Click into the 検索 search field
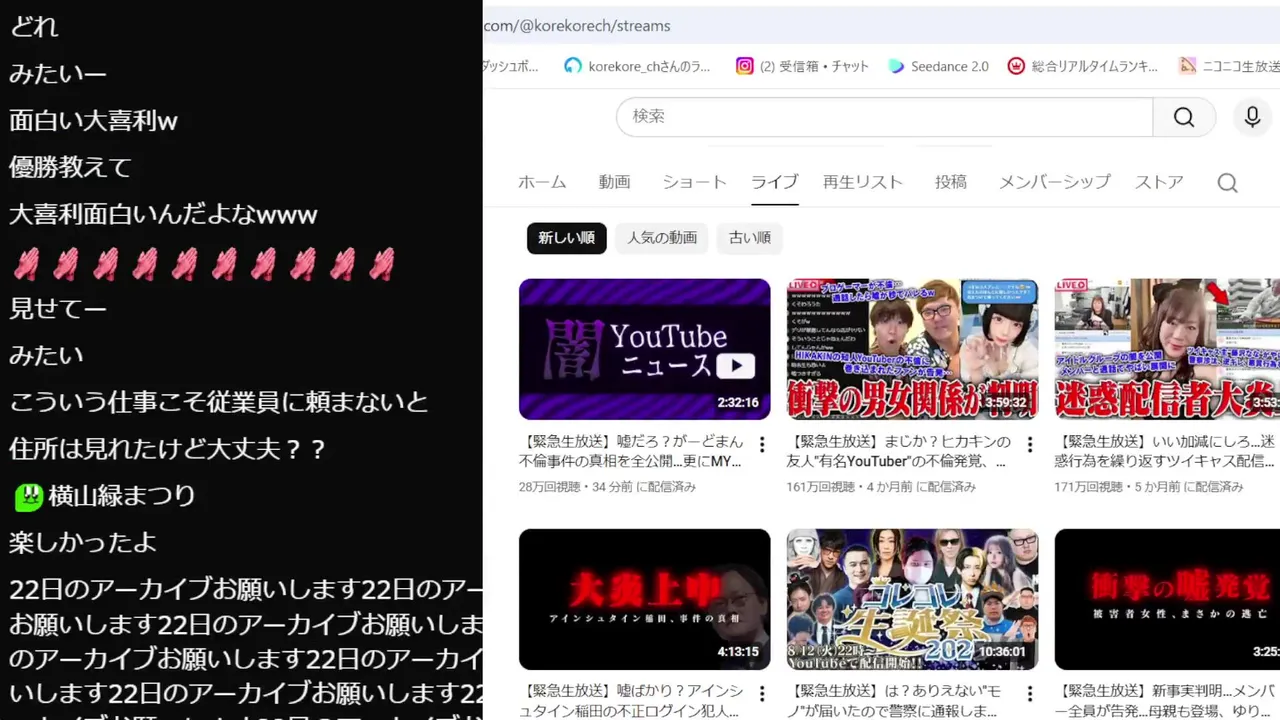The image size is (1280, 720). click(884, 117)
